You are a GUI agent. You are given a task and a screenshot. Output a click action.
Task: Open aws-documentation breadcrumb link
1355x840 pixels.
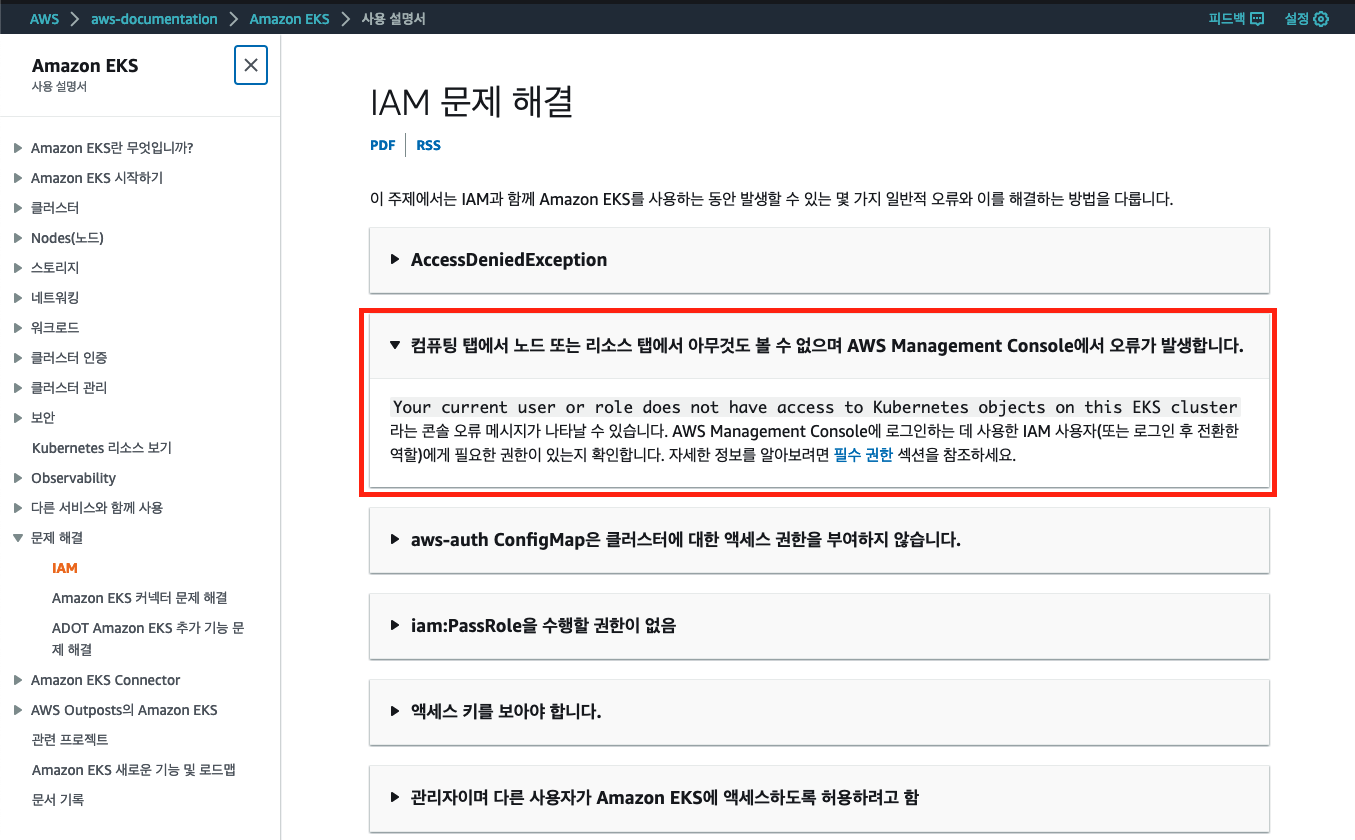154,19
